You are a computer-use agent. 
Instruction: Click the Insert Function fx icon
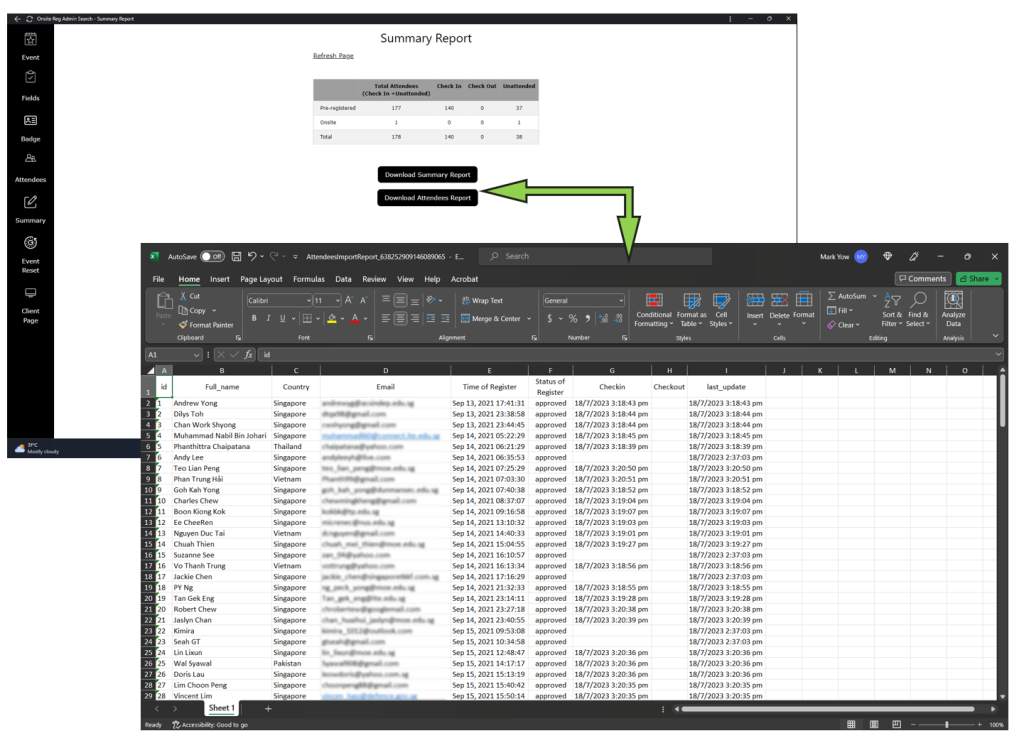coord(249,355)
